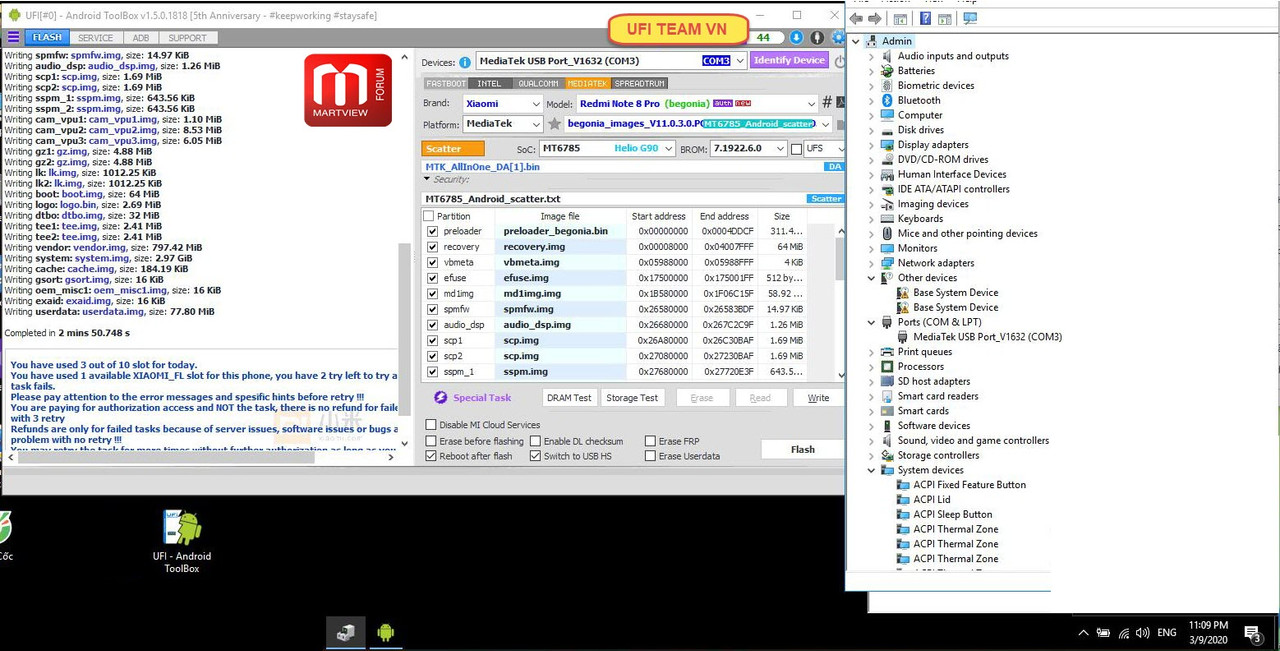The height and width of the screenshot is (651, 1280).
Task: Toggle the Switch to USB HS checkbox
Action: [x=535, y=456]
